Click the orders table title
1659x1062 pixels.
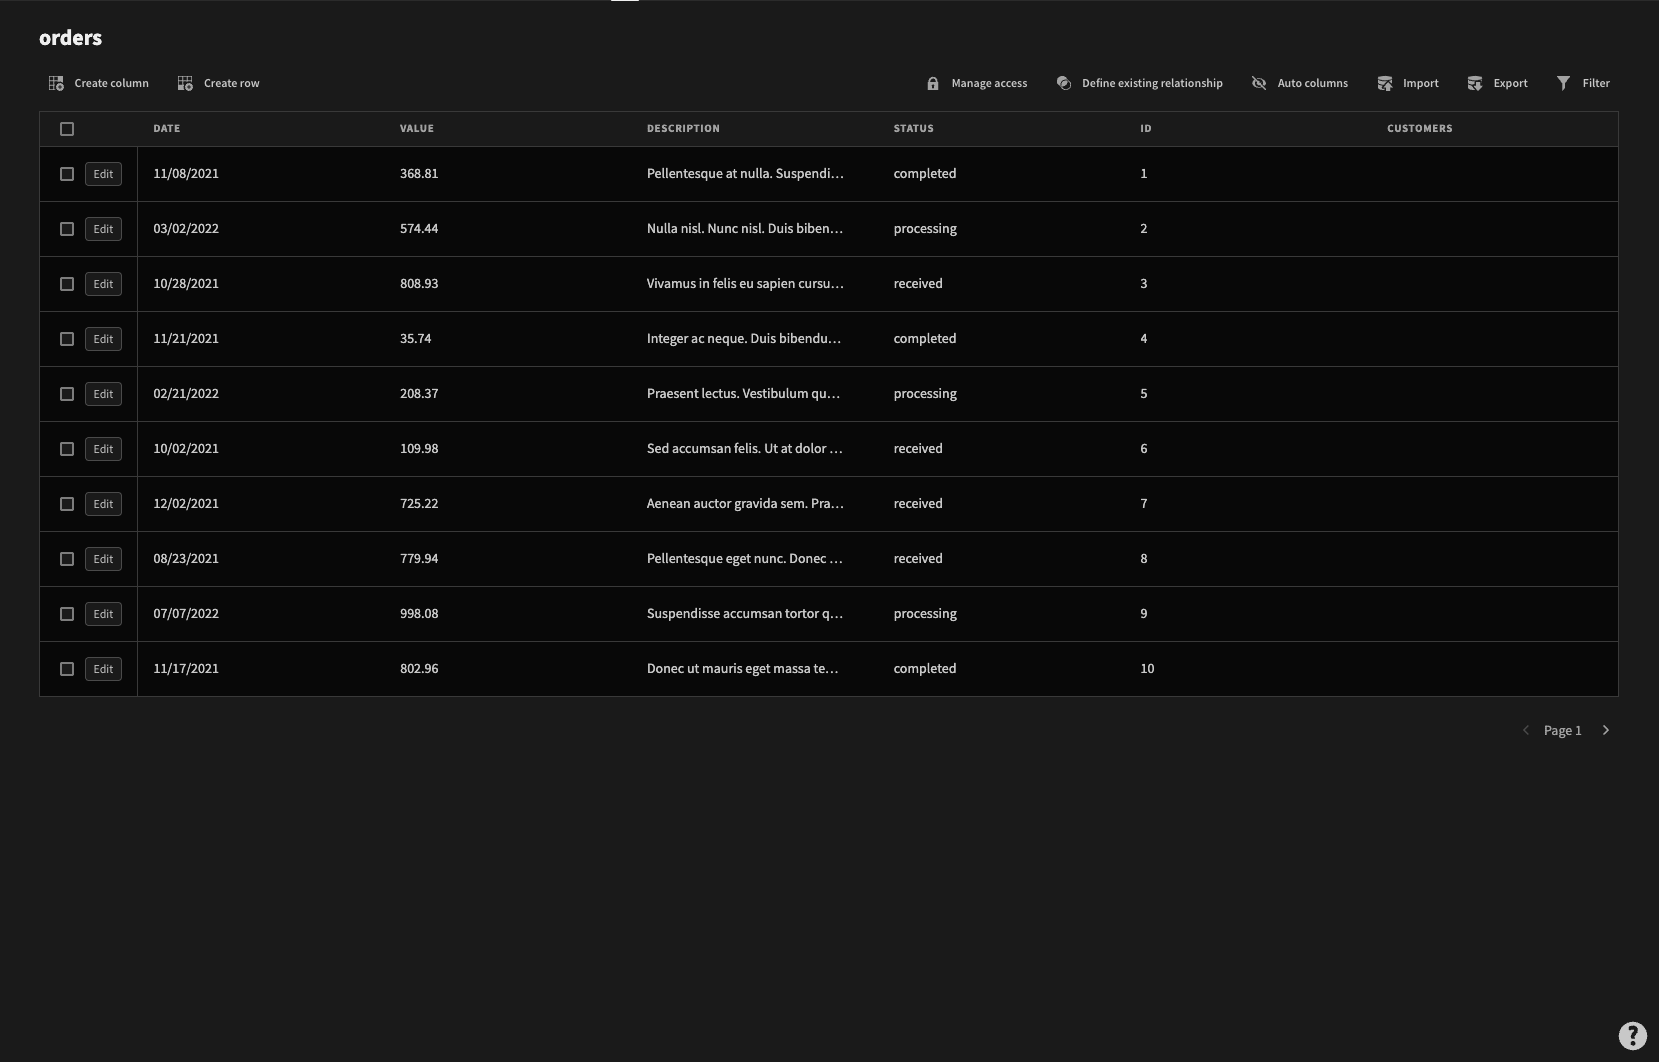point(70,38)
